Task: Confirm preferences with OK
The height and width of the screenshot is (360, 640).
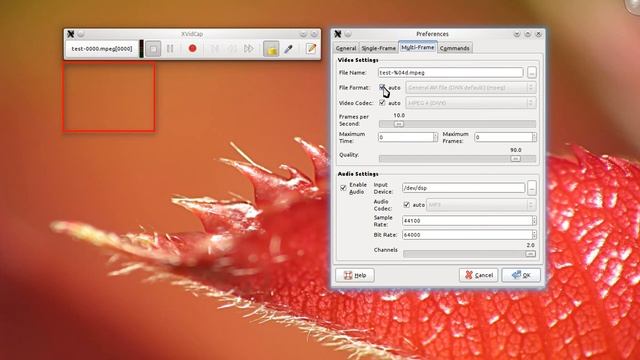Action: click(x=521, y=275)
